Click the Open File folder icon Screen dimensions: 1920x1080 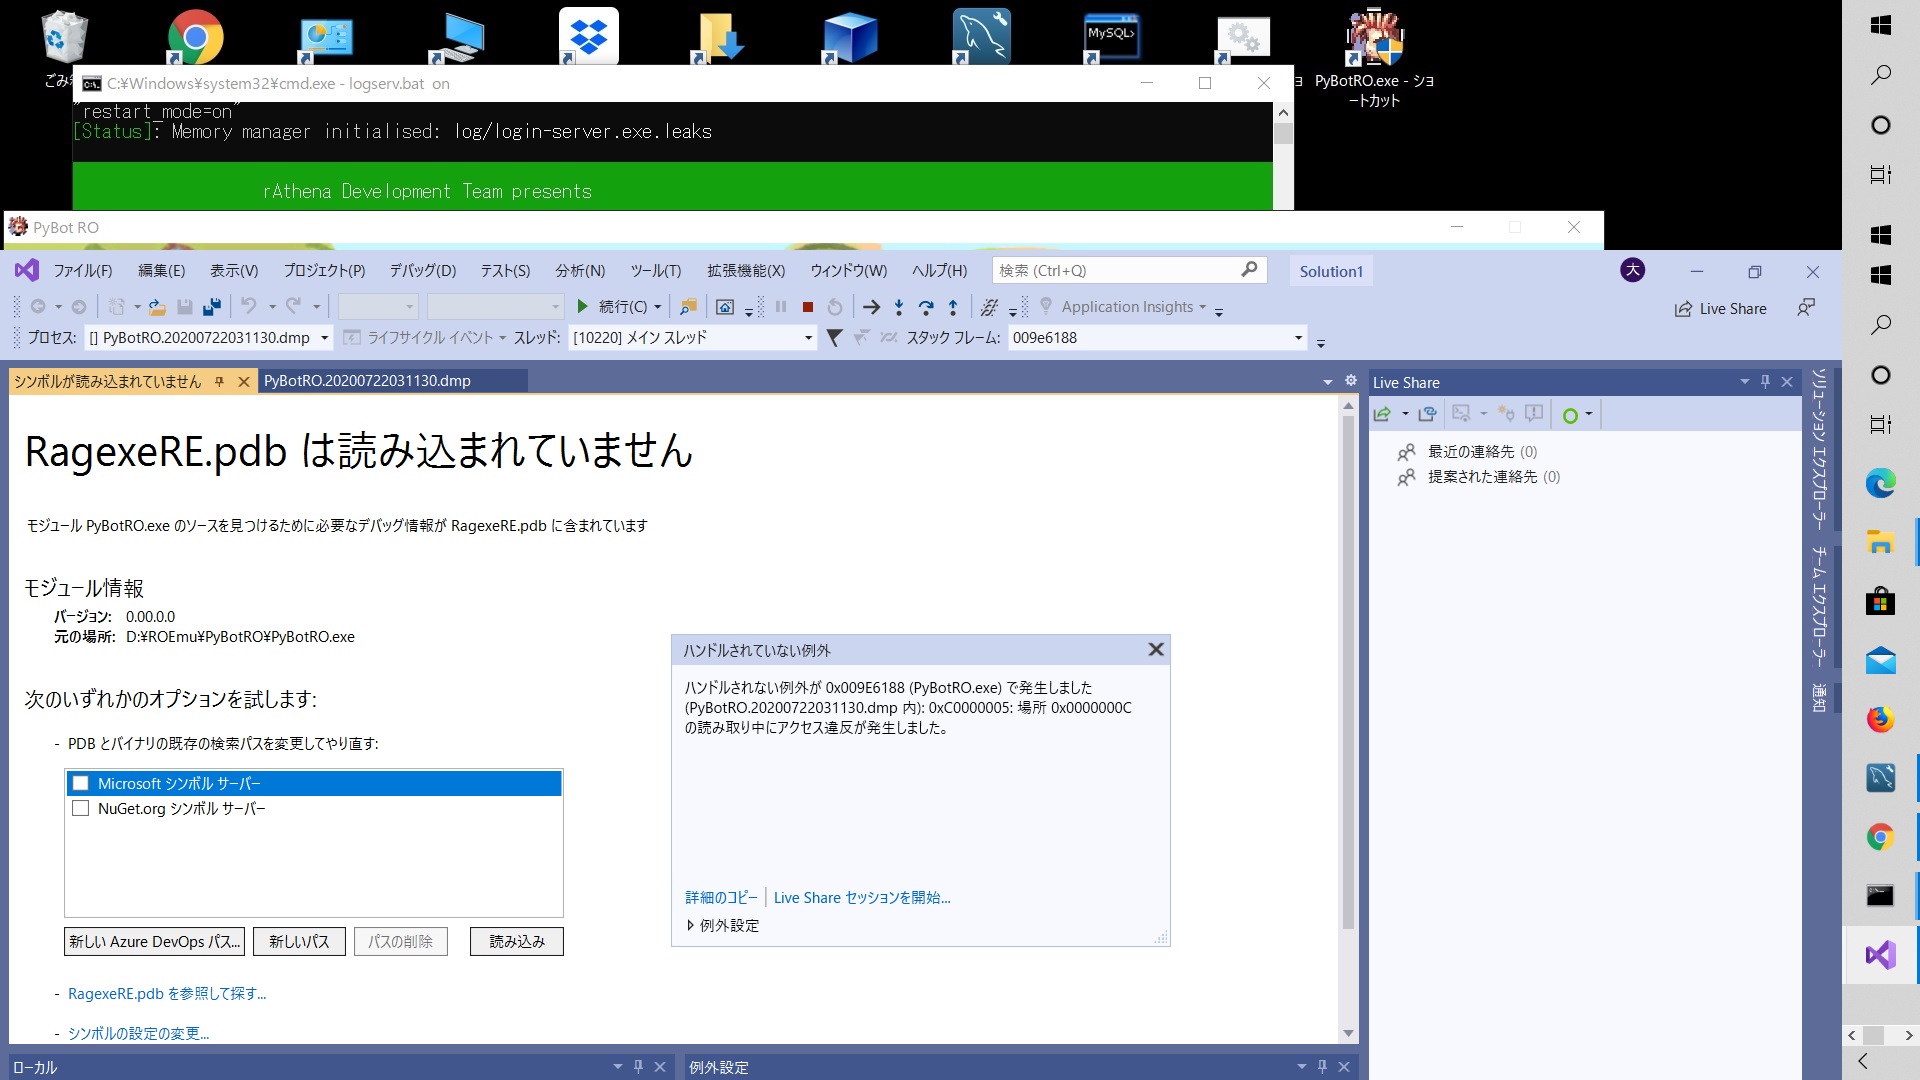157,307
